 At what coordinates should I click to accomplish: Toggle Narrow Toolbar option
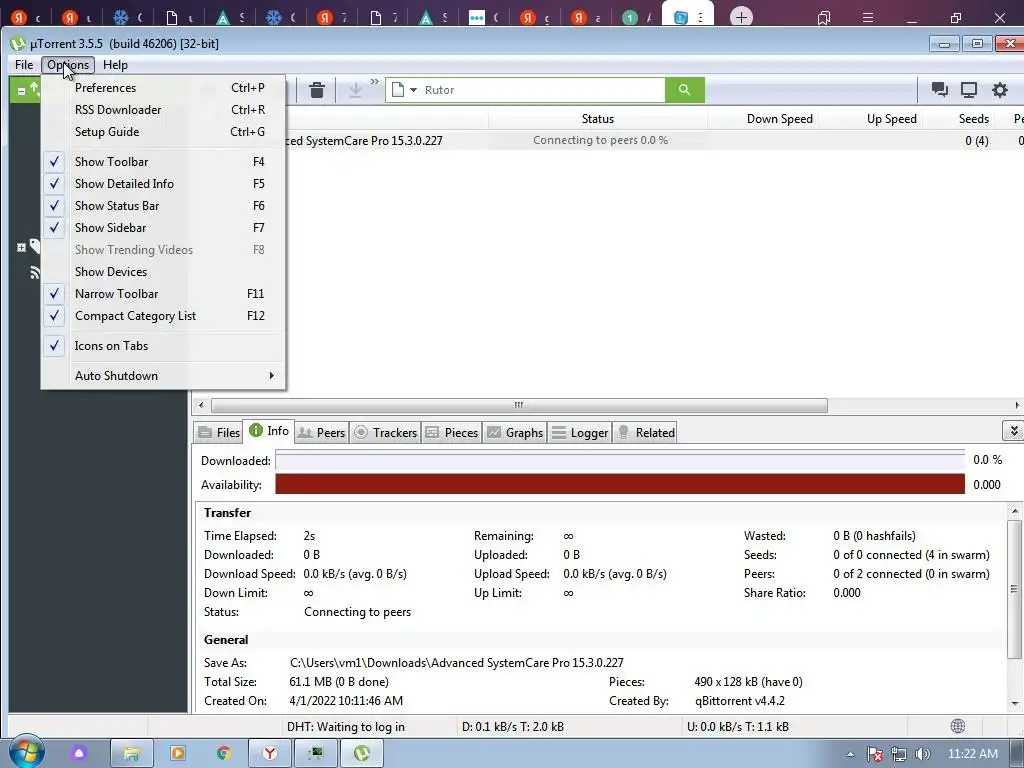coord(163,294)
